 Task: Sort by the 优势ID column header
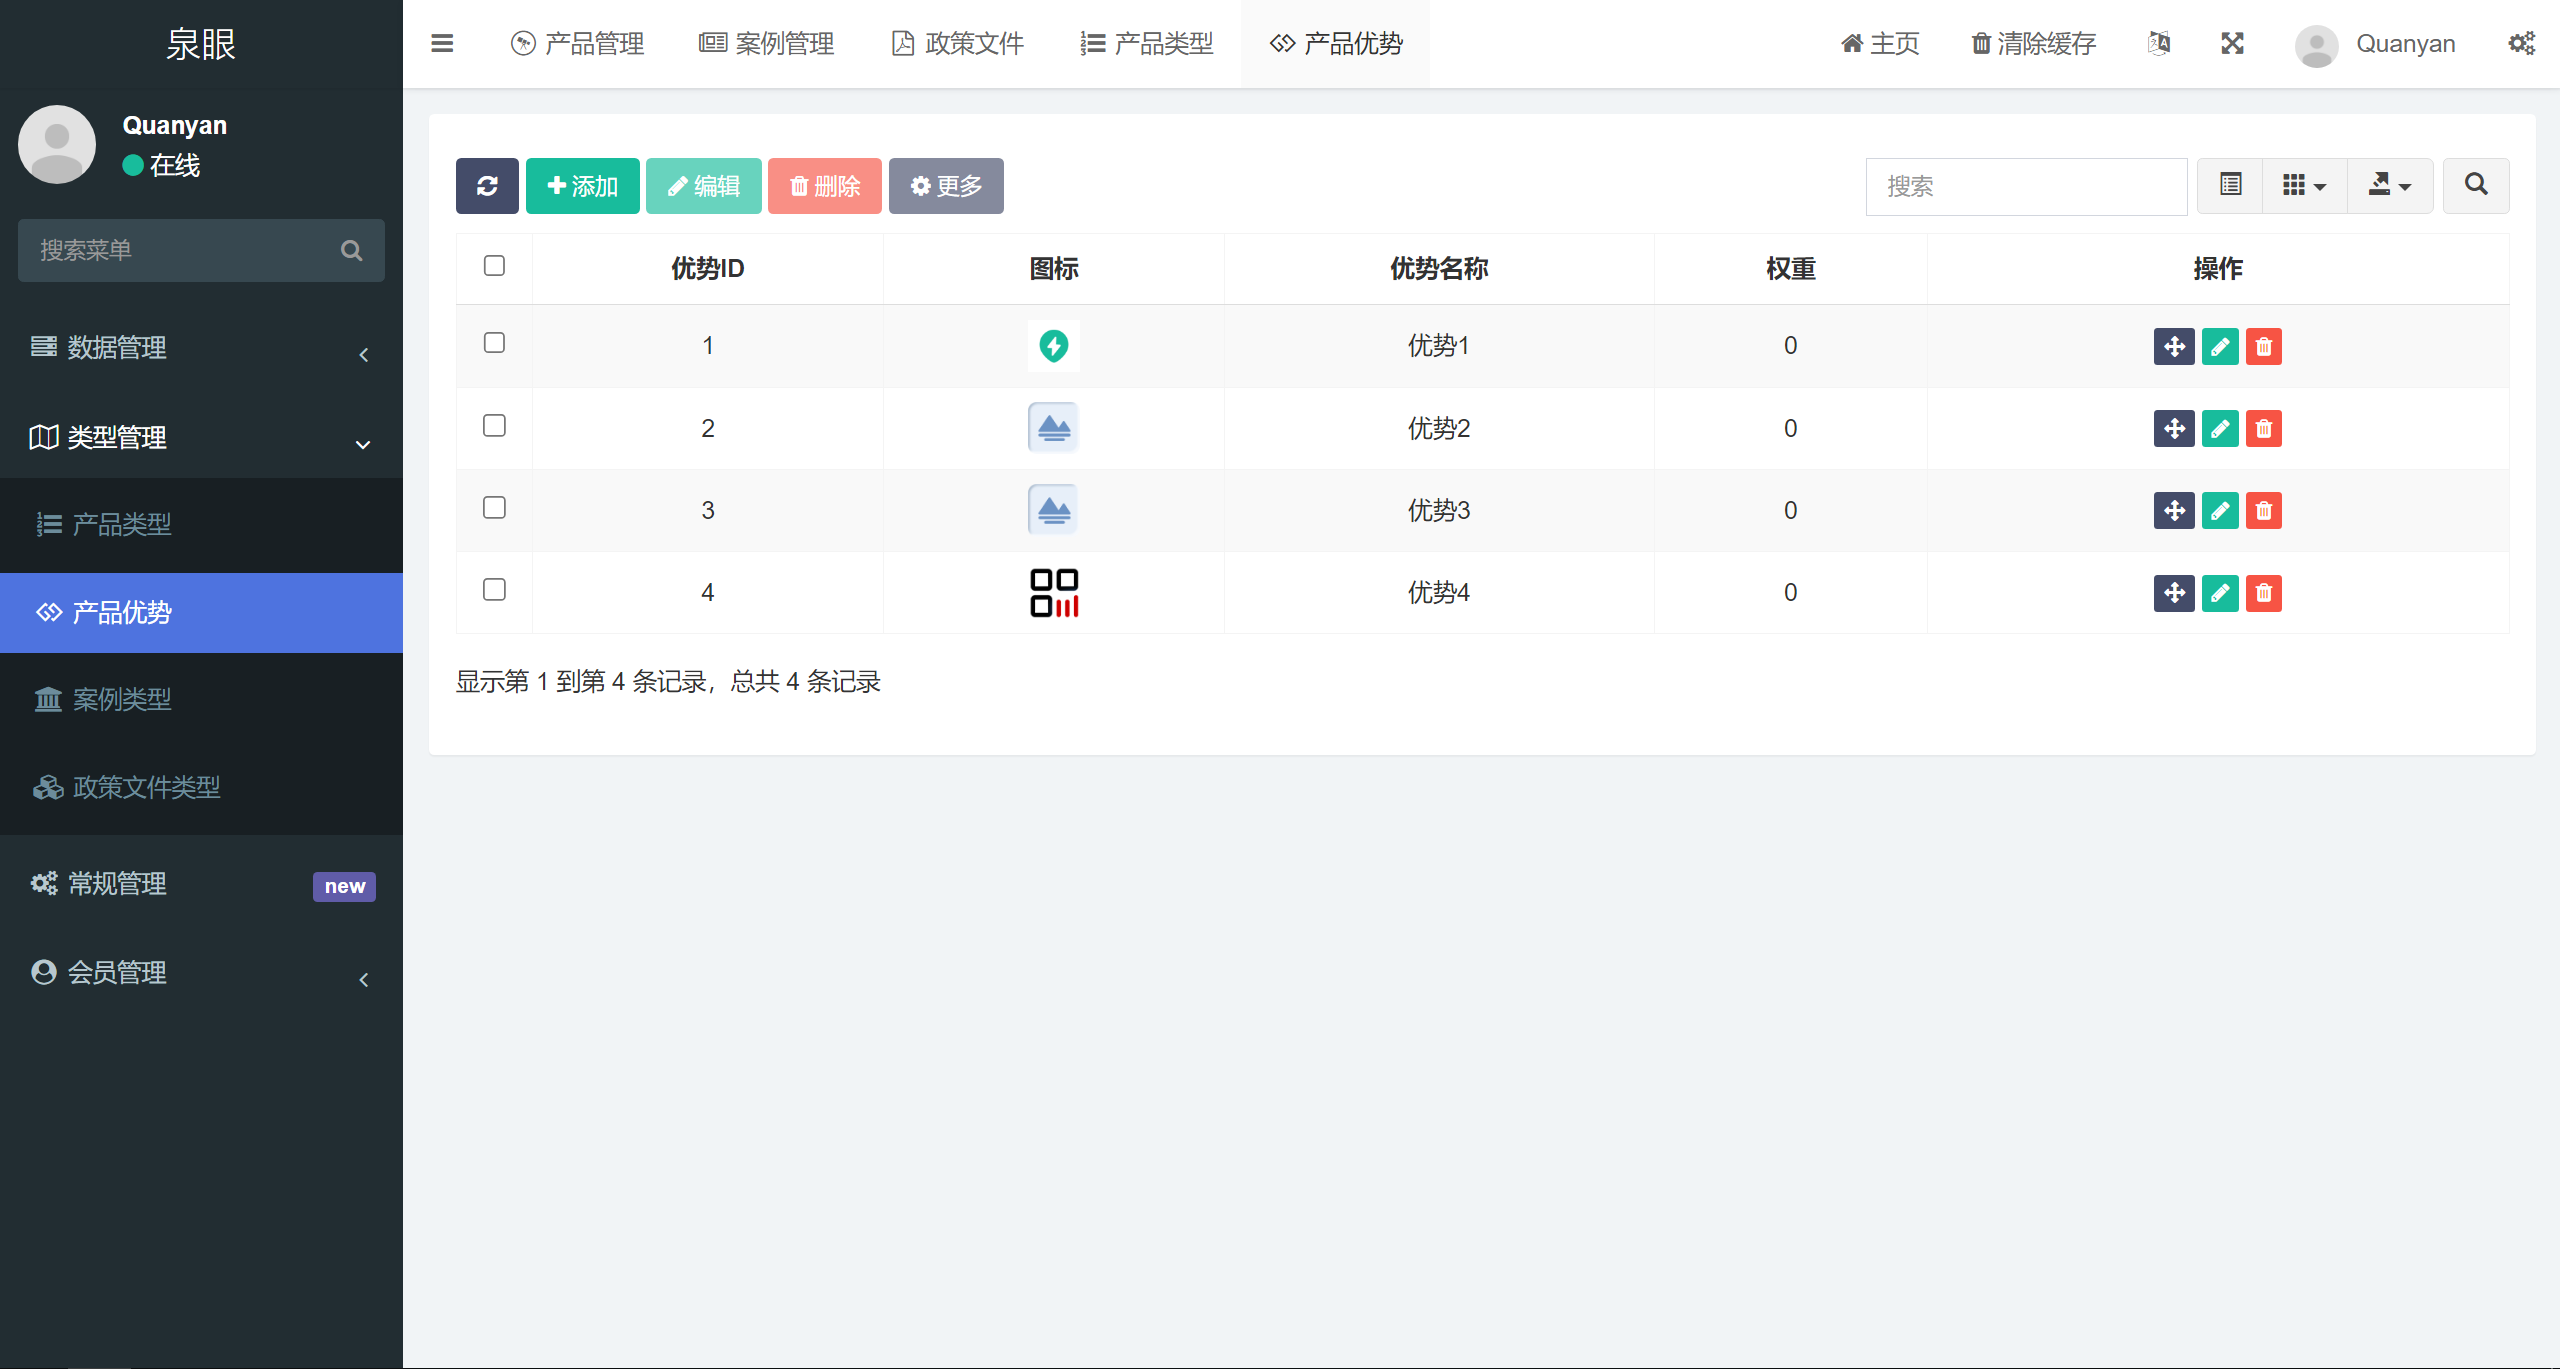708,269
